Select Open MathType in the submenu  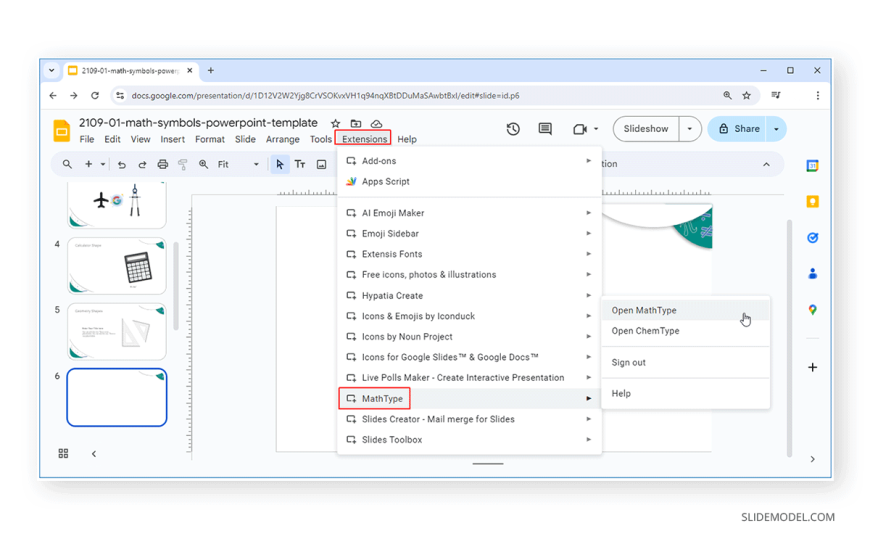[x=686, y=310]
